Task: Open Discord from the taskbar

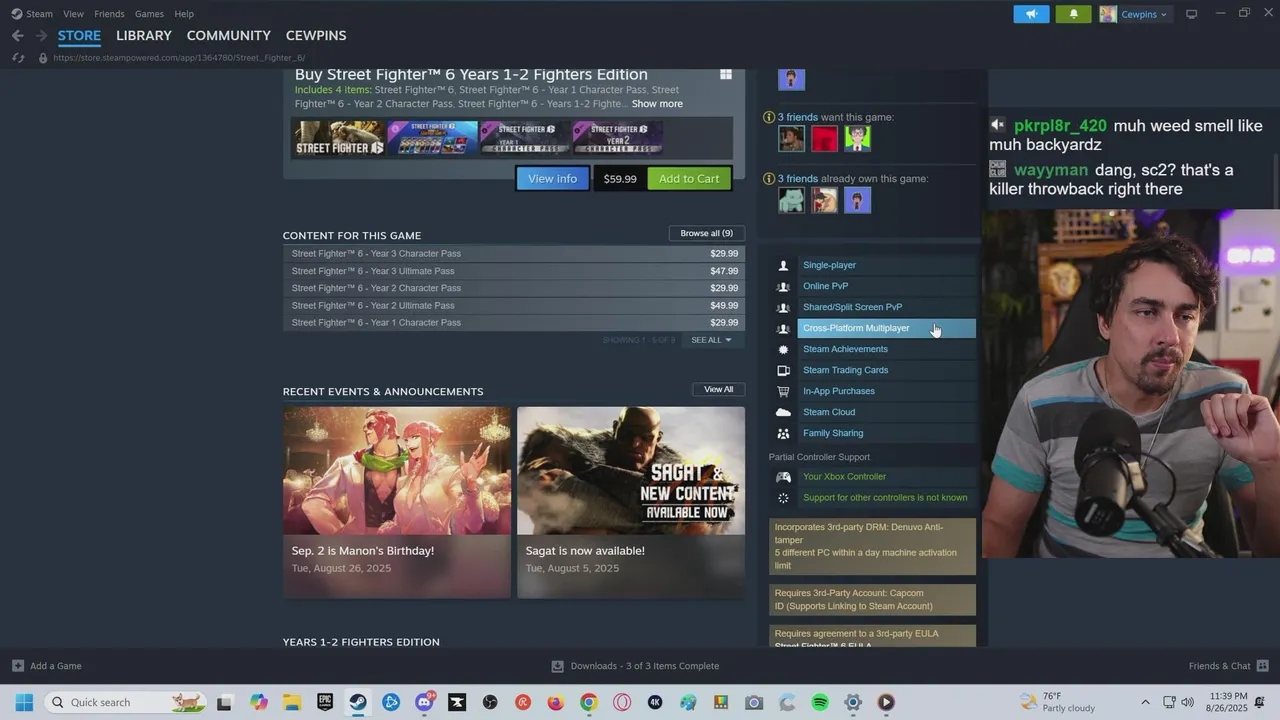Action: (424, 702)
